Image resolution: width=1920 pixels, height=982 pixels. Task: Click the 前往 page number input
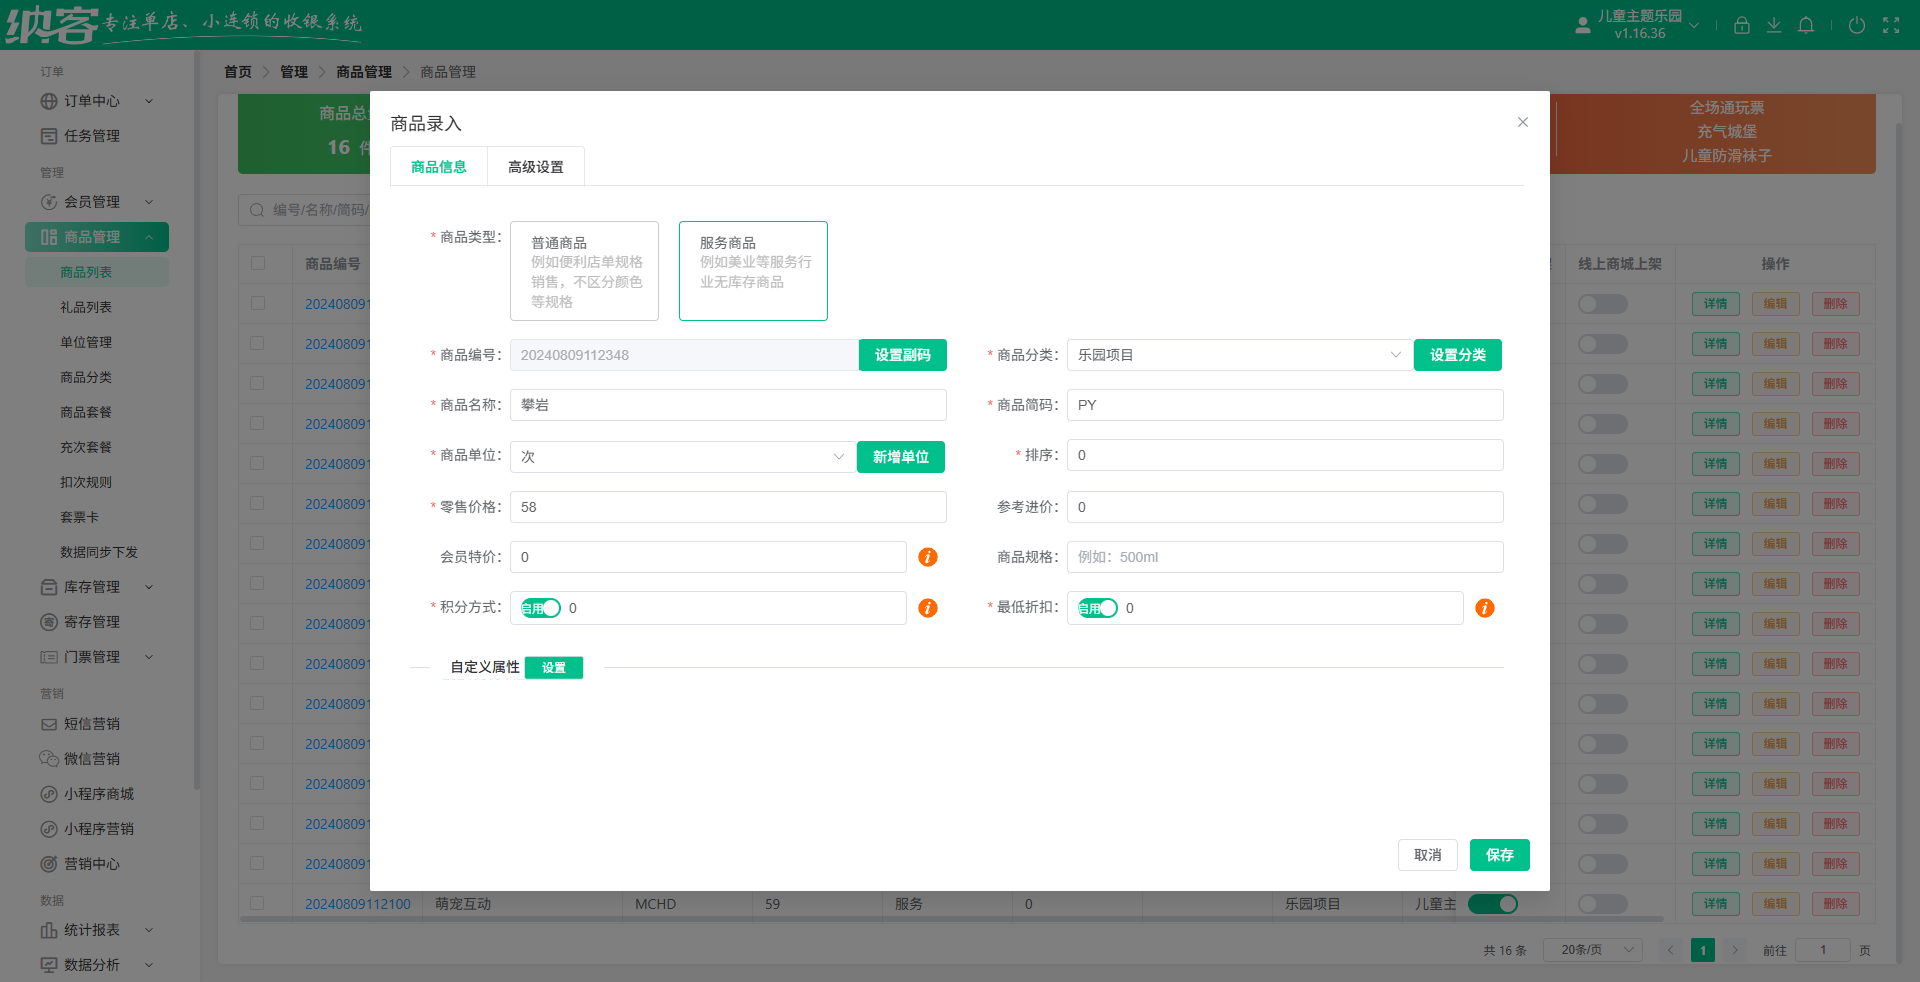1823,950
